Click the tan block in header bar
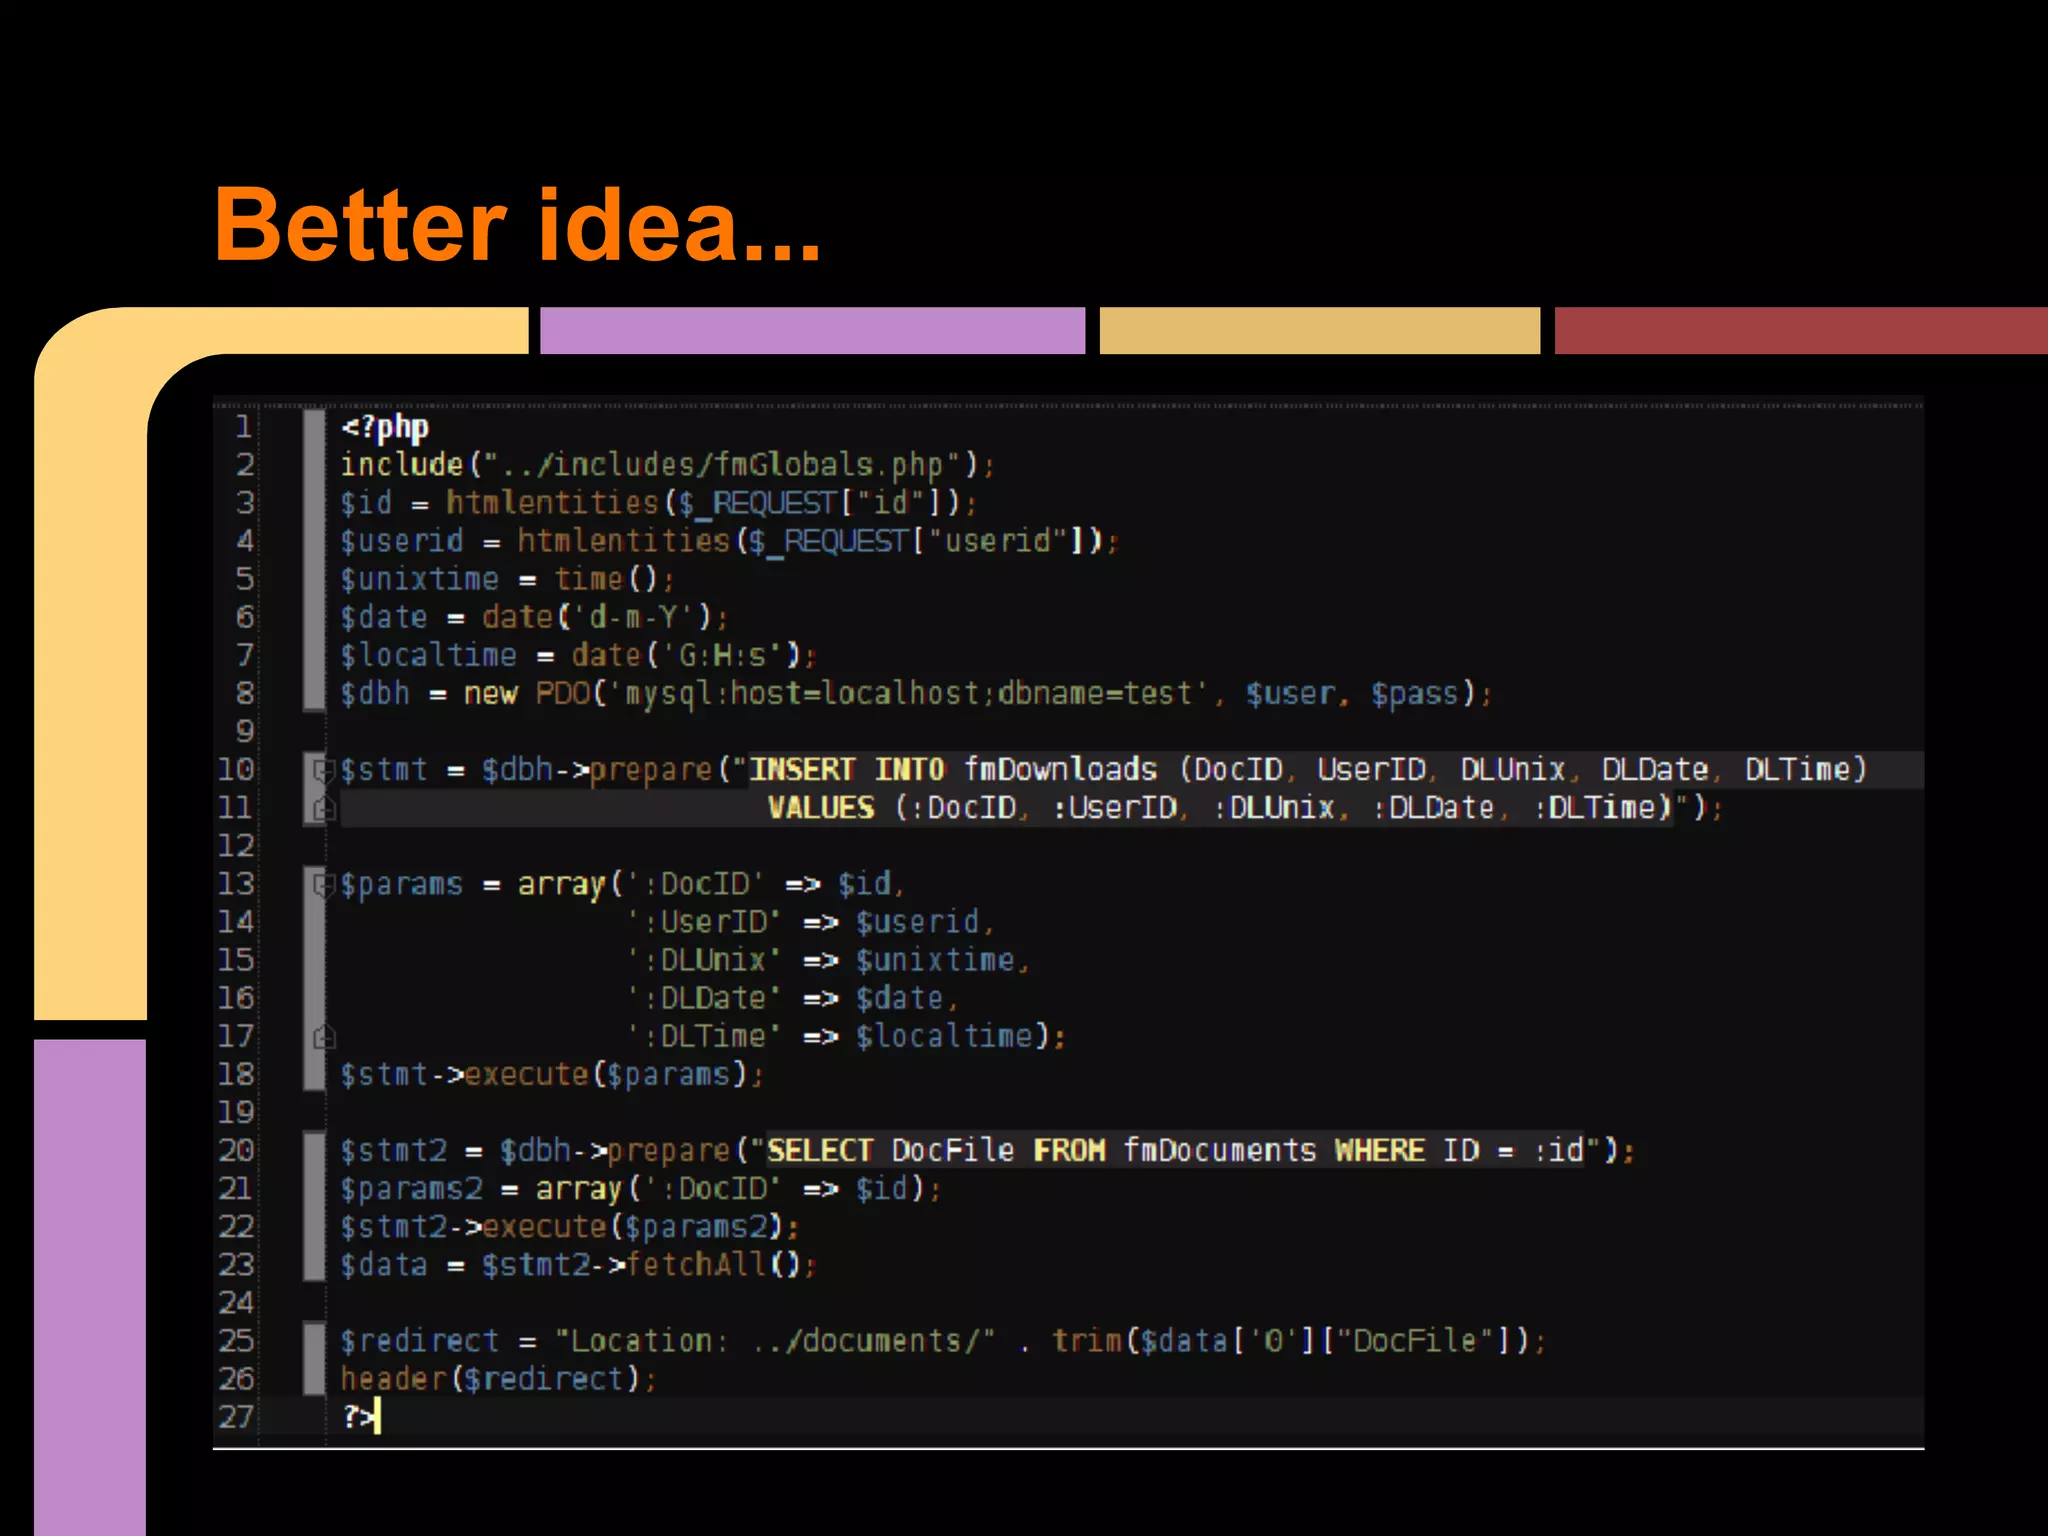Viewport: 2048px width, 1536px height. pos(1319,331)
